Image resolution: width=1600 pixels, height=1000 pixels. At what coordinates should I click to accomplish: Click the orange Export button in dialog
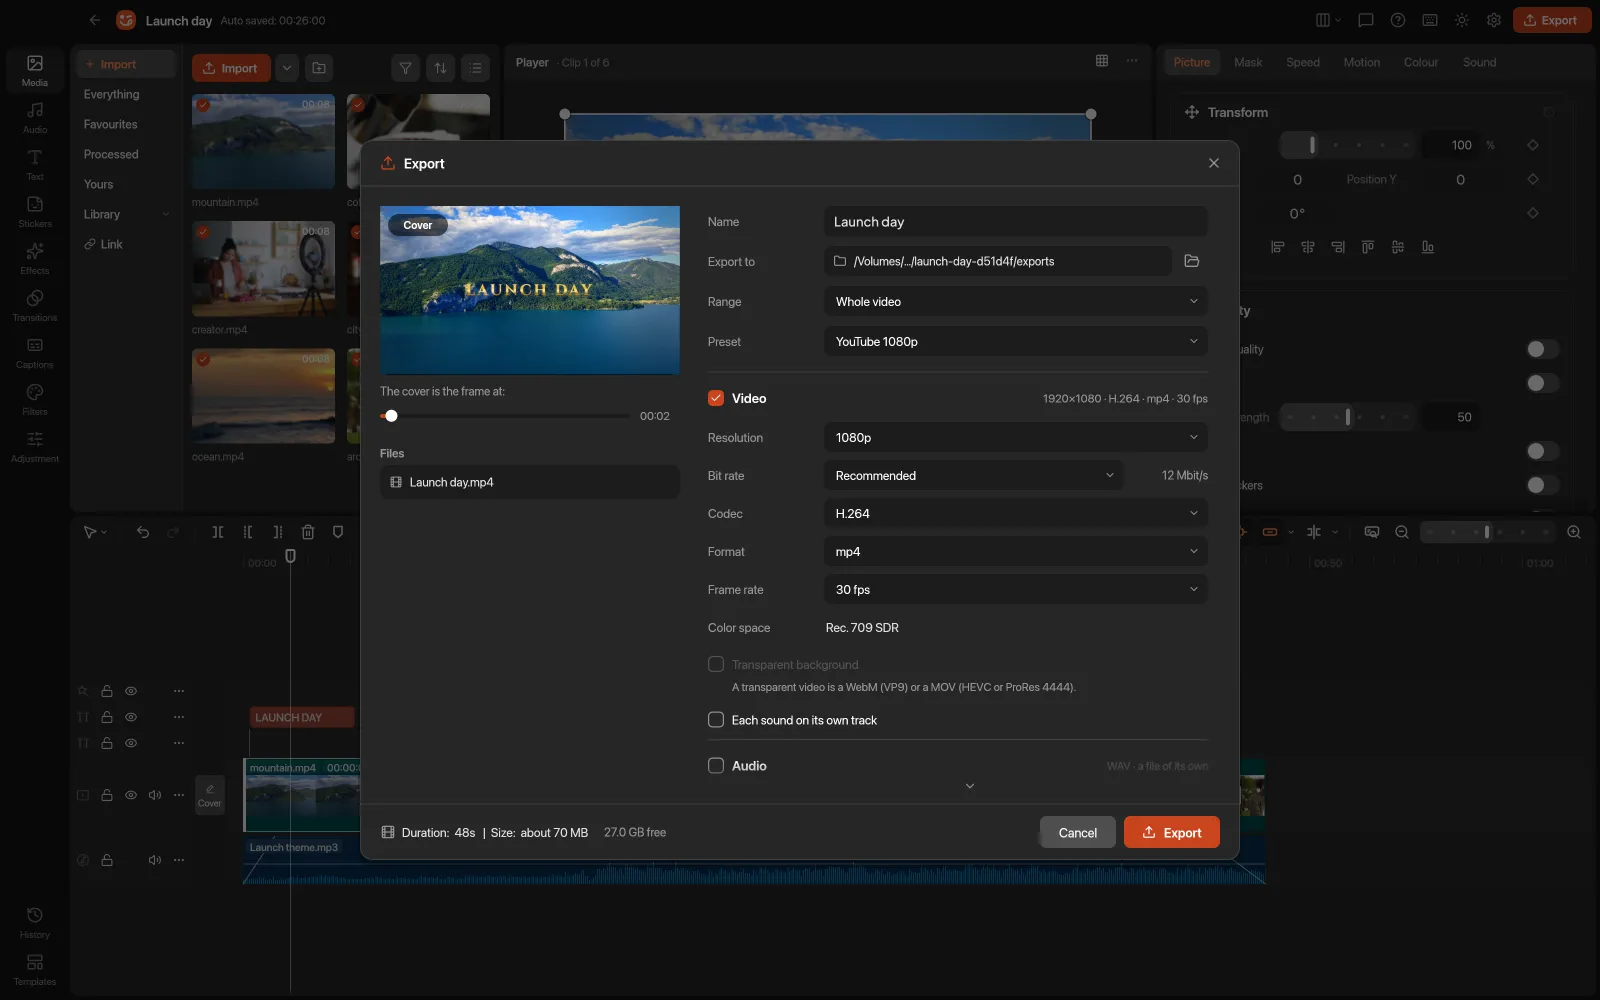(x=1172, y=832)
